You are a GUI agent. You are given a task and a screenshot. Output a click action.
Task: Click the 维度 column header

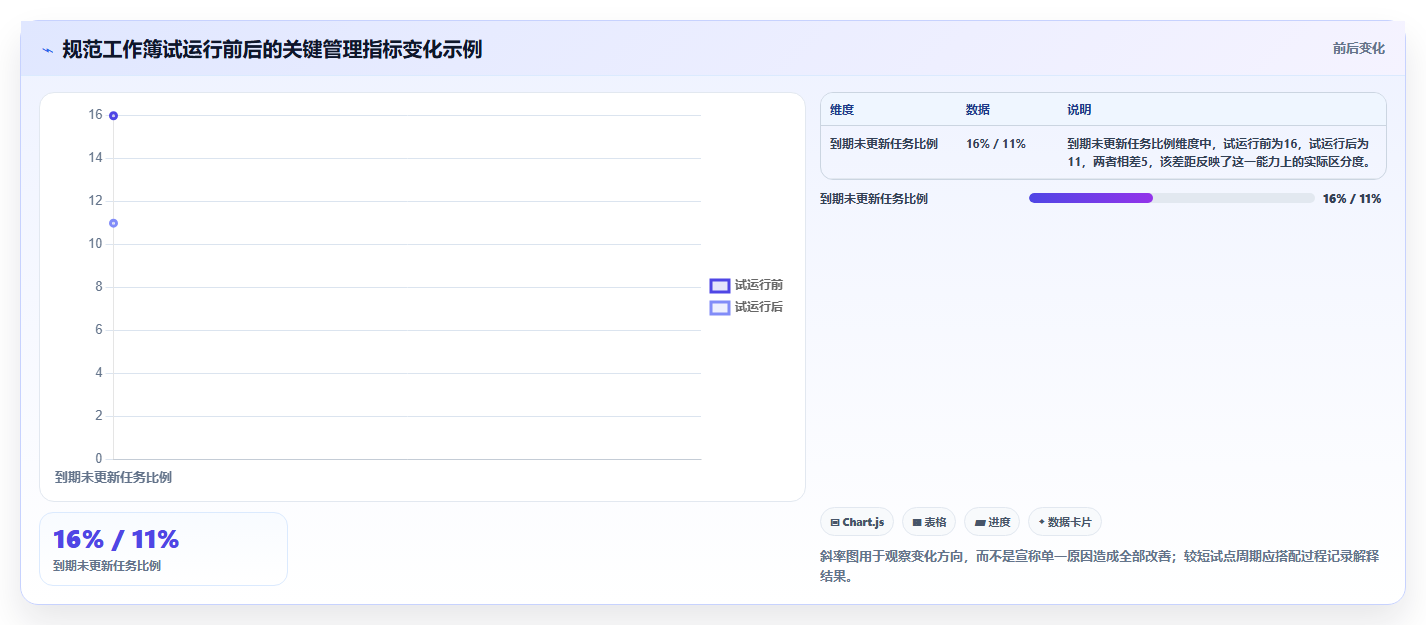(x=842, y=110)
